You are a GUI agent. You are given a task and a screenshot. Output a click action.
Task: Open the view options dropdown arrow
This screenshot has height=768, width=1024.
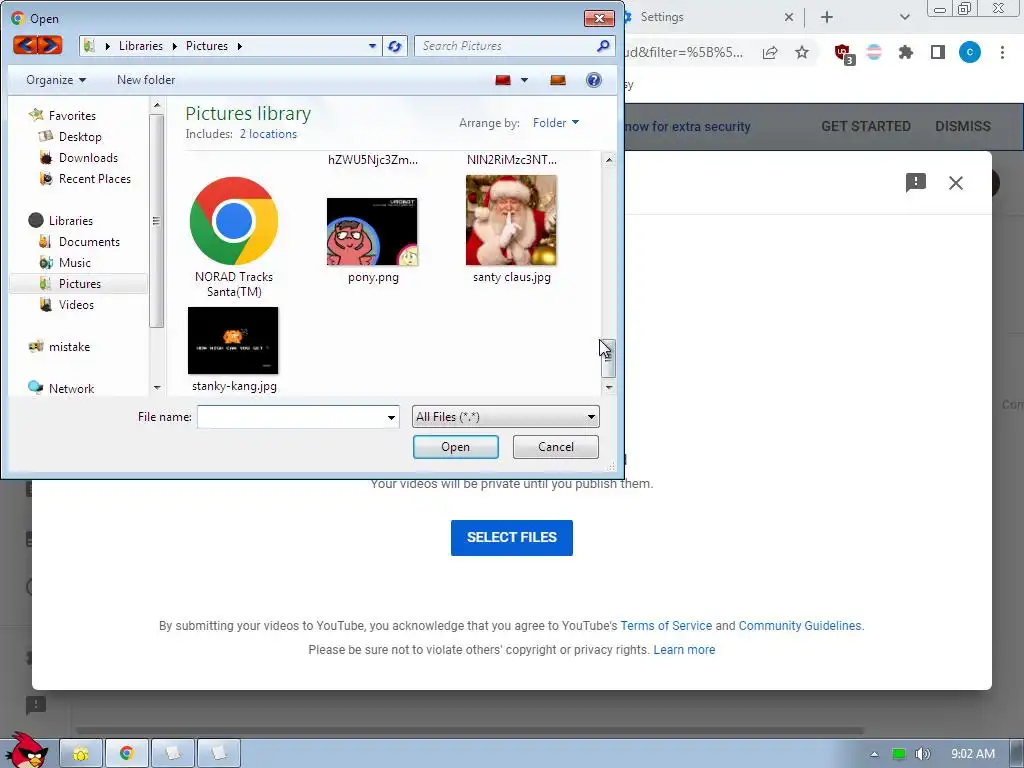click(524, 80)
